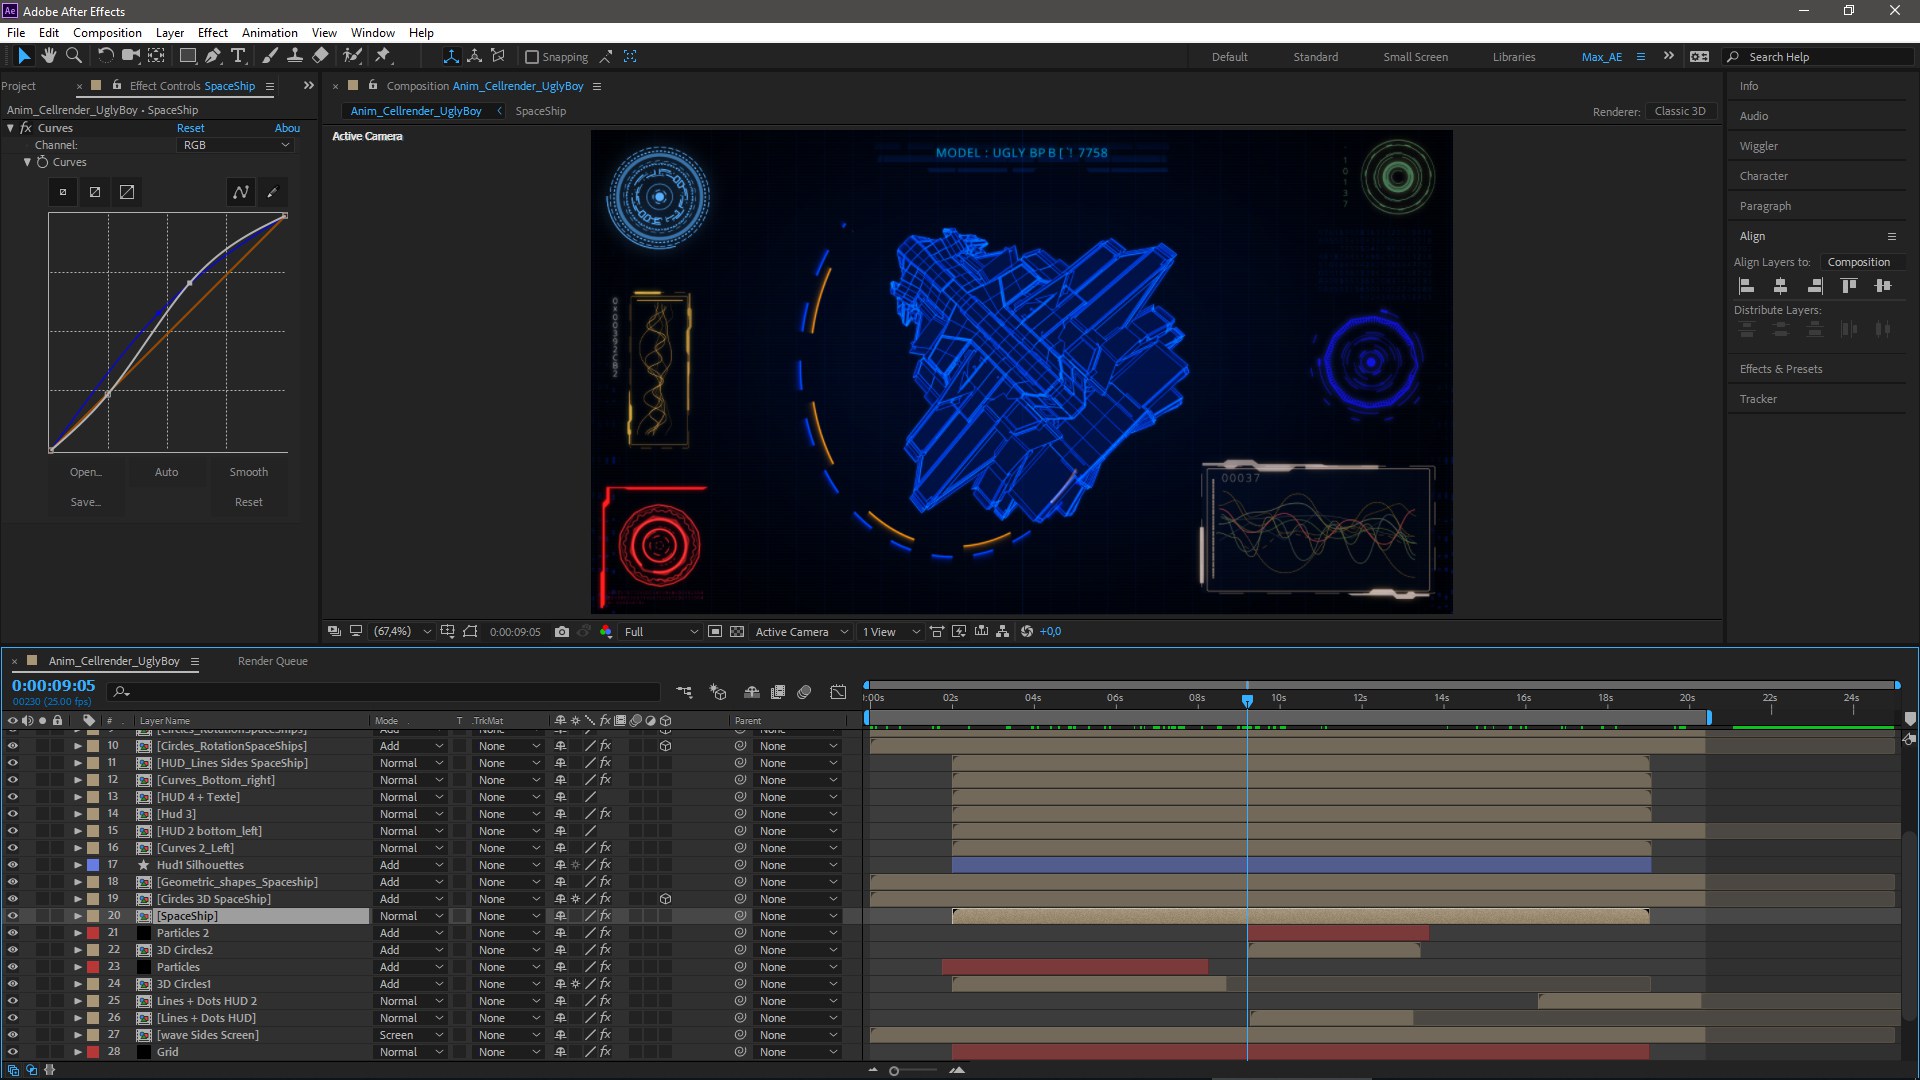Image resolution: width=1920 pixels, height=1080 pixels.
Task: Click the Auto button in Curves panel
Action: [166, 471]
